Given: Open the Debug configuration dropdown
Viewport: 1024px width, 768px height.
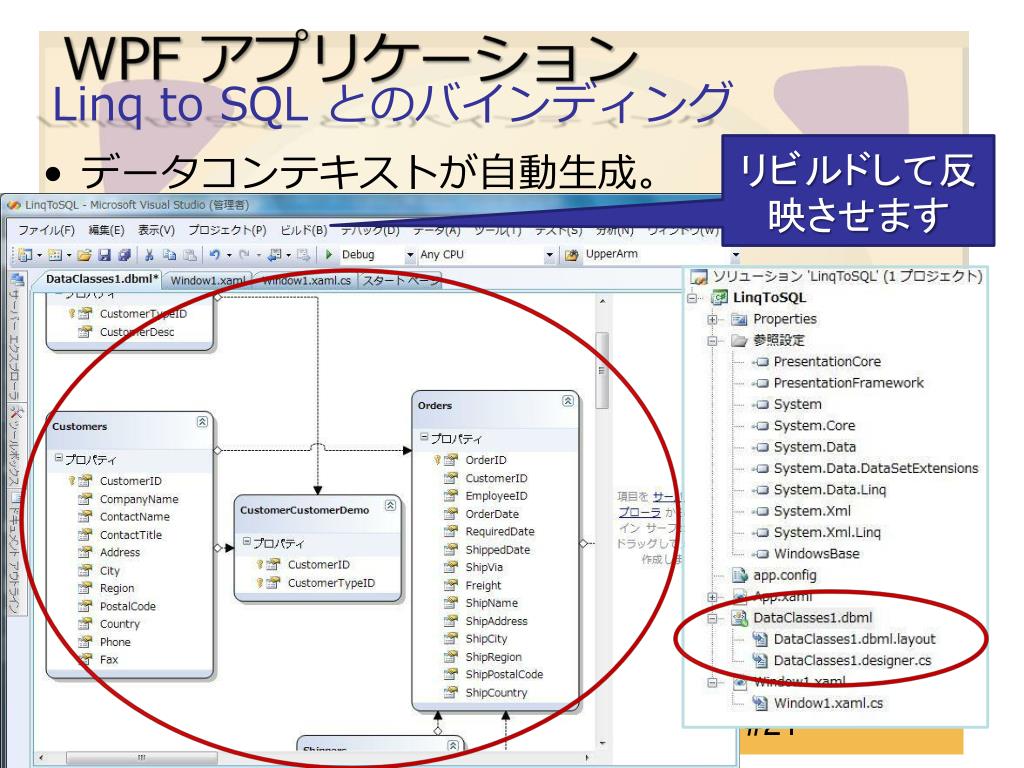Looking at the screenshot, I should (410, 255).
